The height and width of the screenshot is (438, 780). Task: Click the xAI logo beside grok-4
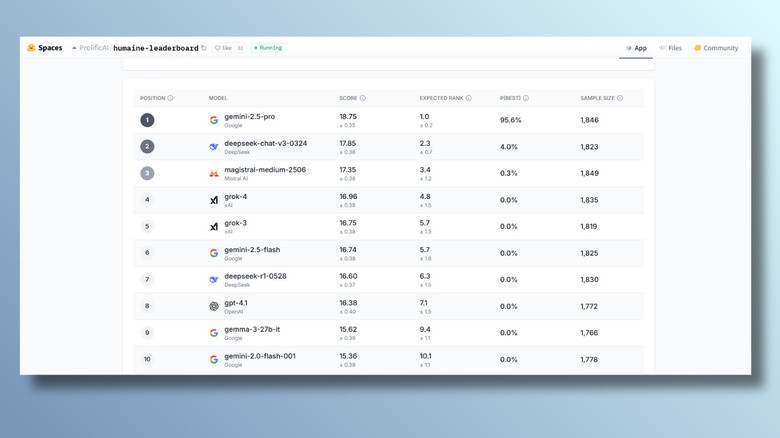[x=214, y=200]
